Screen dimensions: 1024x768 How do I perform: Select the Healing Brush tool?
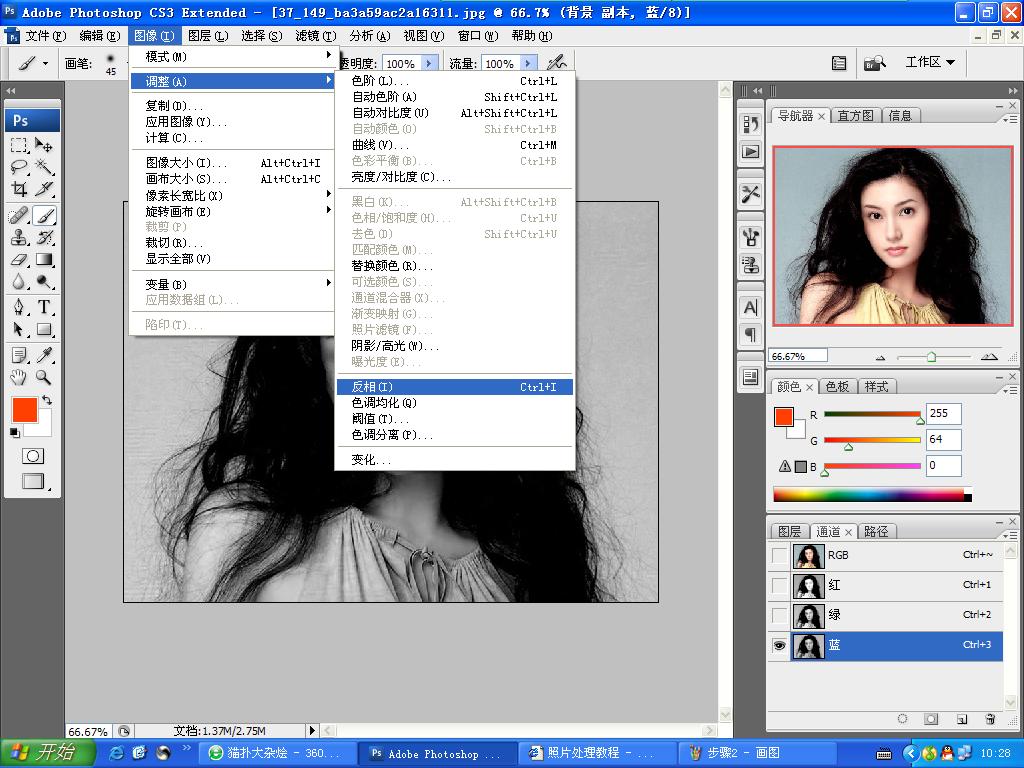[20, 215]
